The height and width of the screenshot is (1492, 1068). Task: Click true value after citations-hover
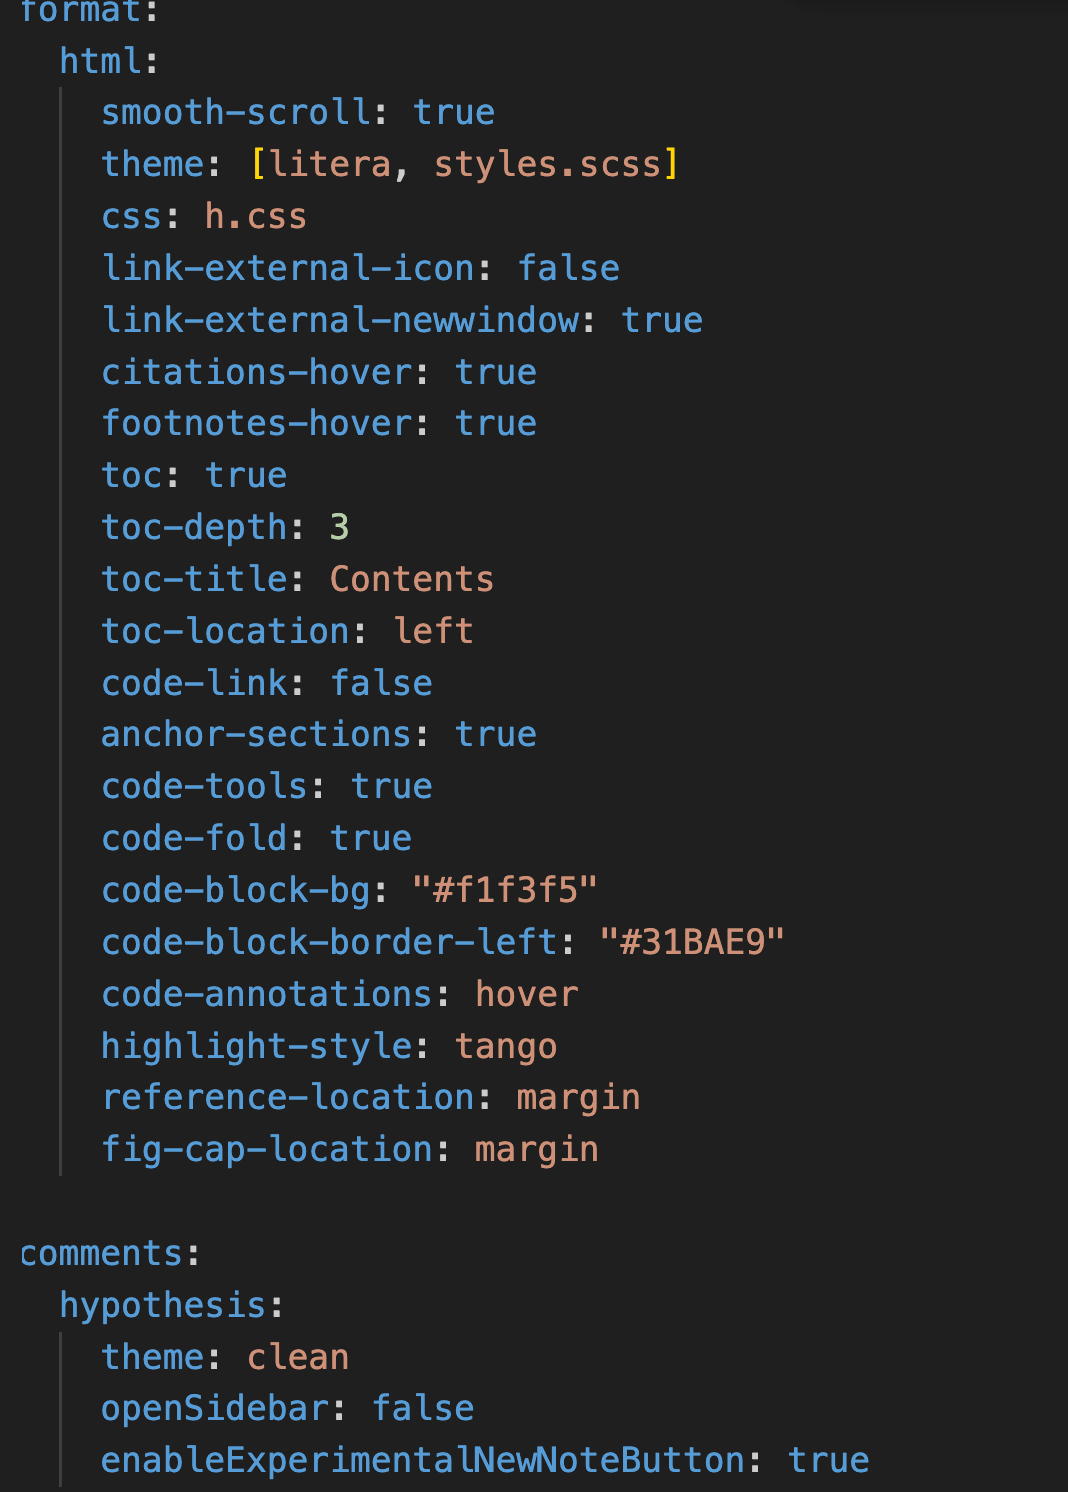coord(495,372)
